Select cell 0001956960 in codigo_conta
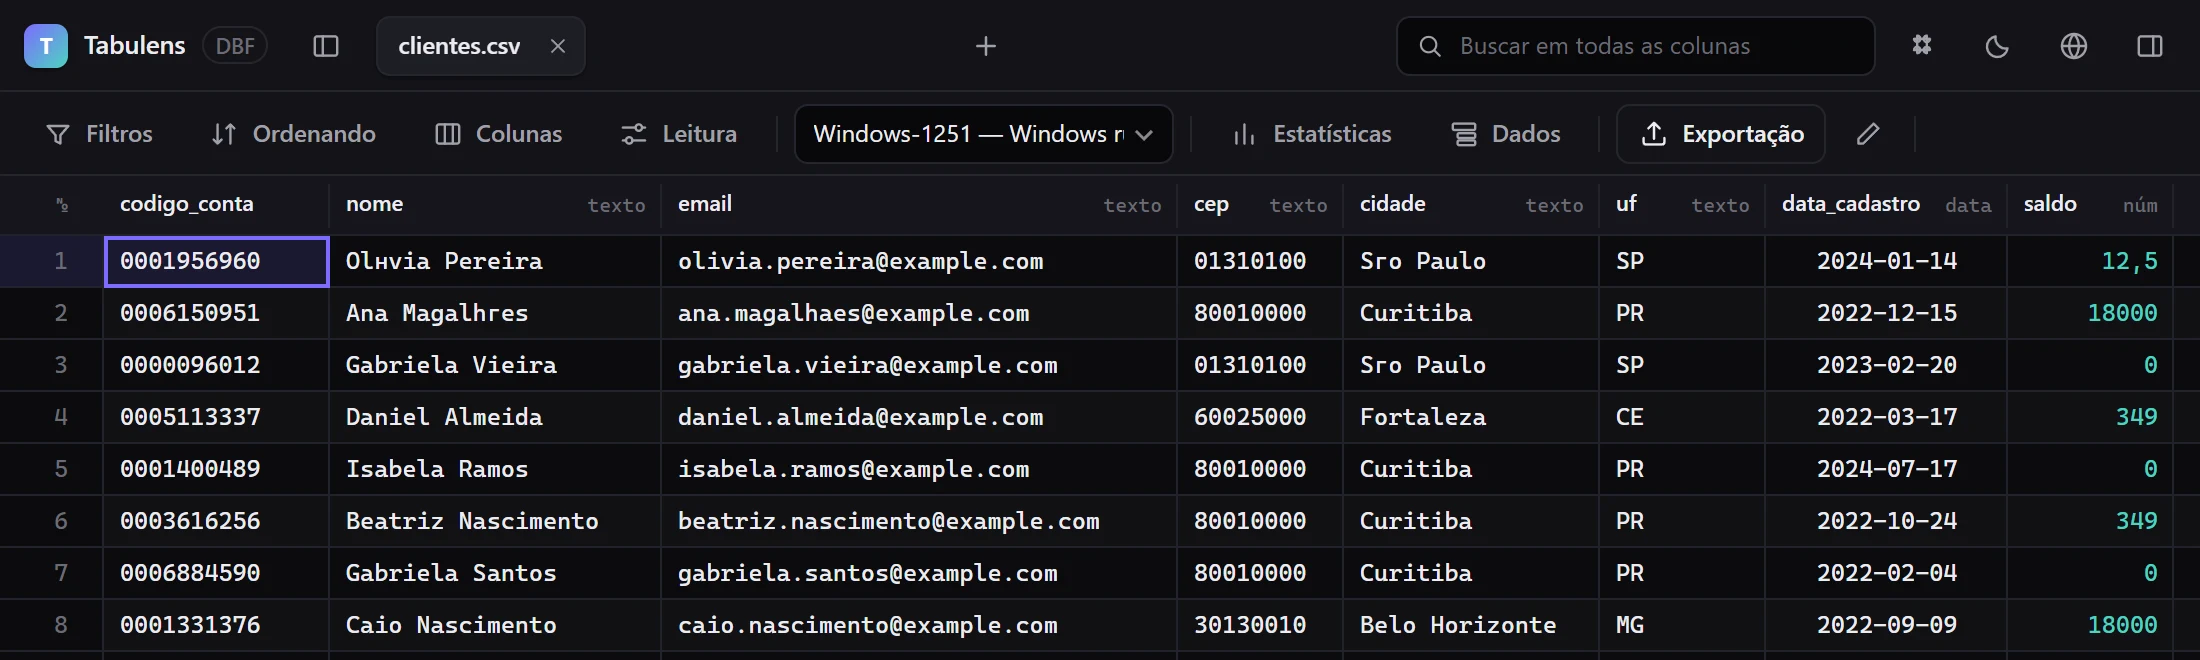Image resolution: width=2200 pixels, height=660 pixels. coord(216,261)
